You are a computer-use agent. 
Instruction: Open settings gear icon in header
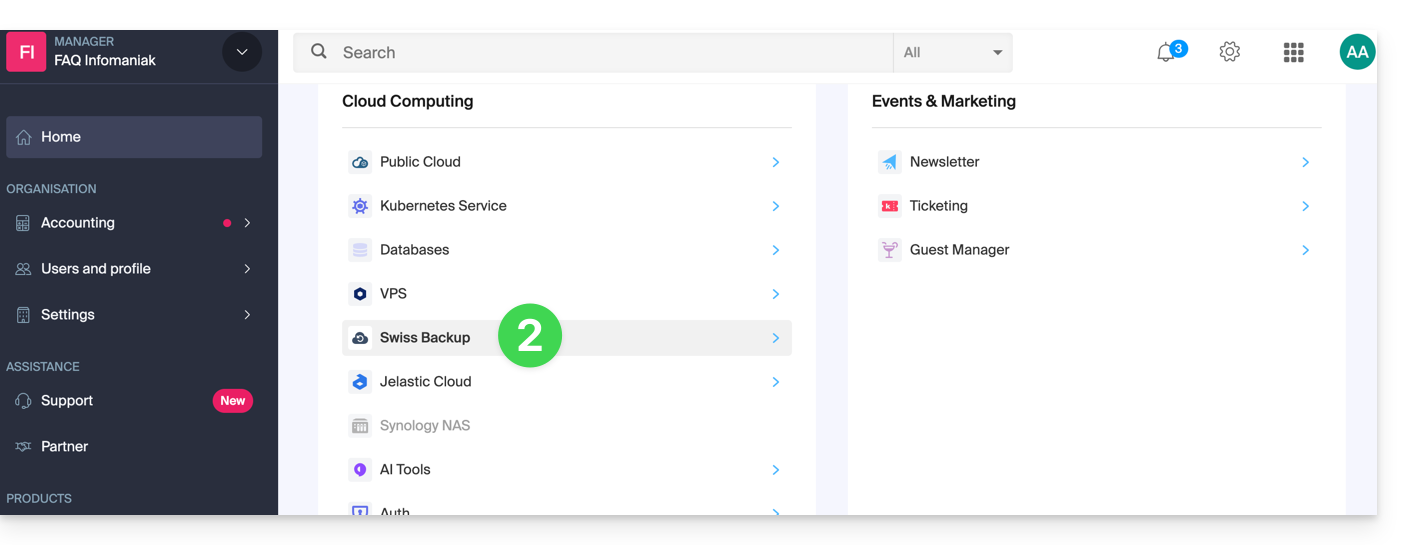click(x=1229, y=52)
